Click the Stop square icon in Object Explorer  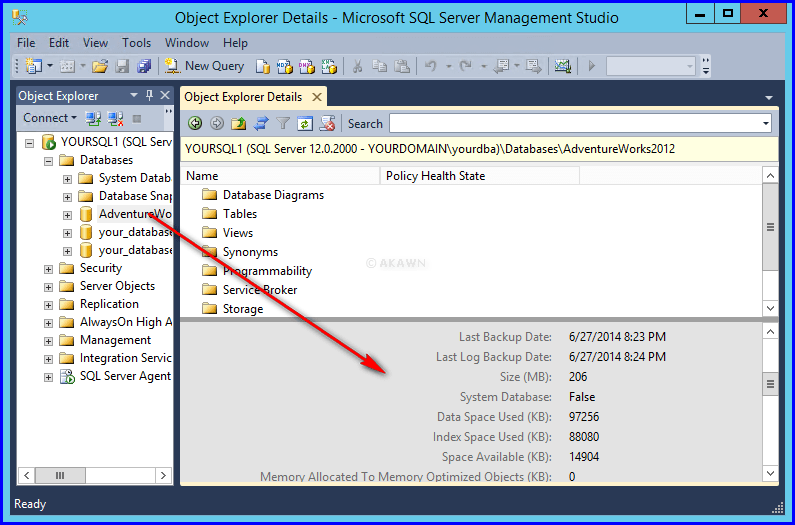136,119
